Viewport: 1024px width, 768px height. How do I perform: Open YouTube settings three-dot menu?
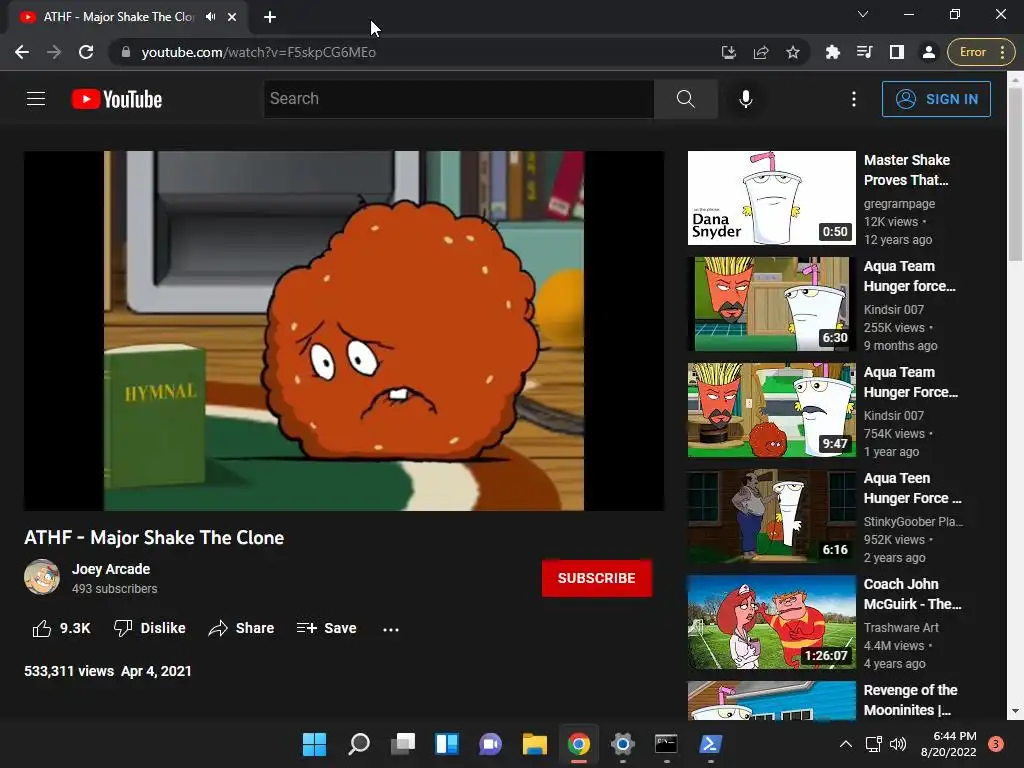[854, 99]
